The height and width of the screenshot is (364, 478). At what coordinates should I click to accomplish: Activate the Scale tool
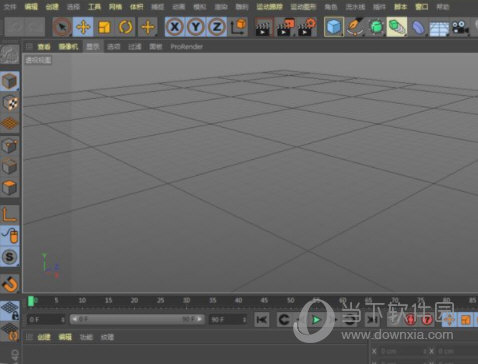[104, 27]
